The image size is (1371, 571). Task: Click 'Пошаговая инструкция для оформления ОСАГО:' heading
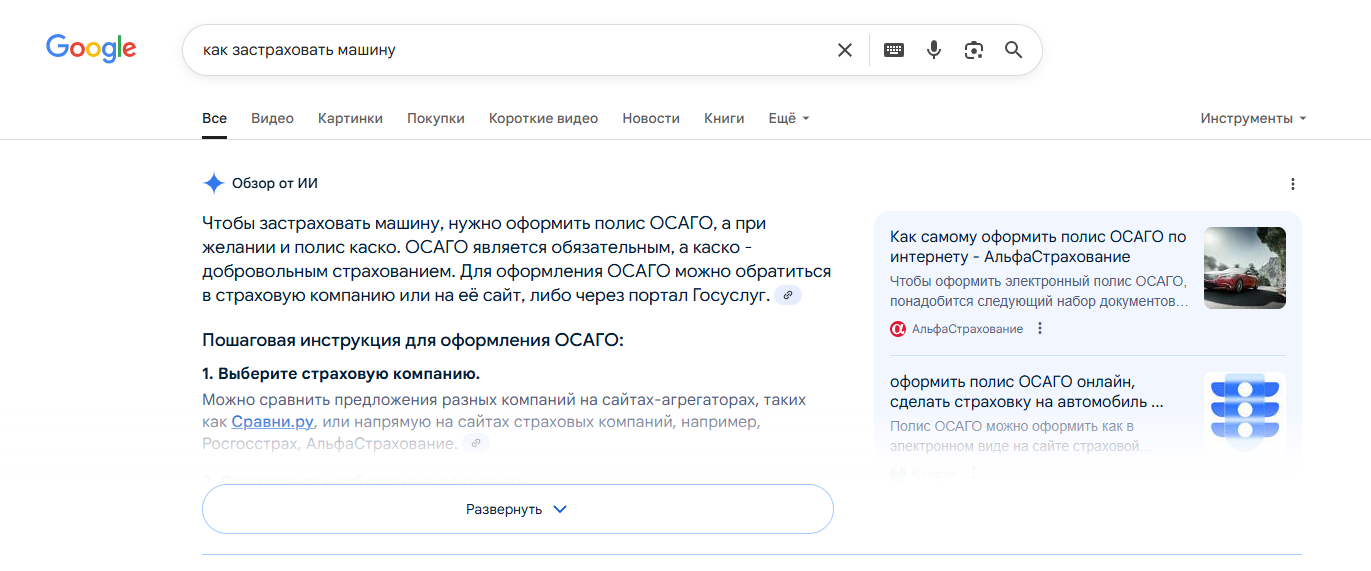tap(413, 340)
